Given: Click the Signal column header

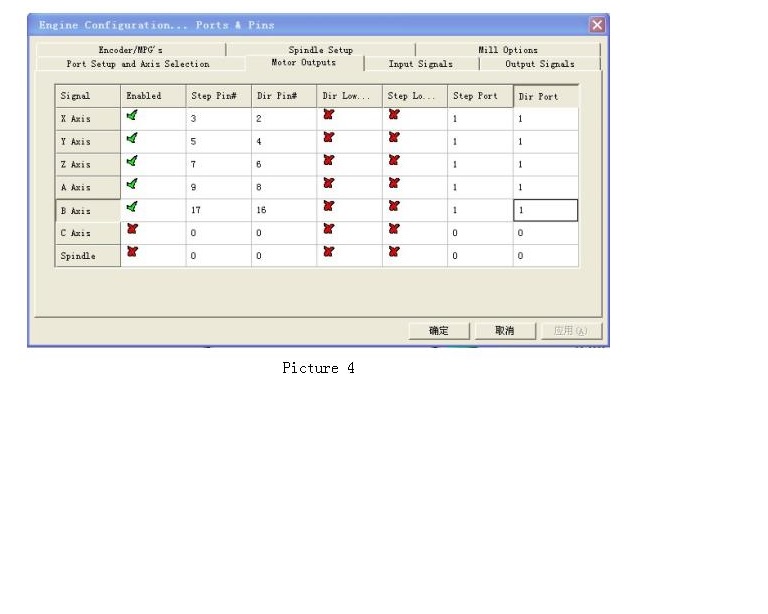Looking at the screenshot, I should (88, 96).
